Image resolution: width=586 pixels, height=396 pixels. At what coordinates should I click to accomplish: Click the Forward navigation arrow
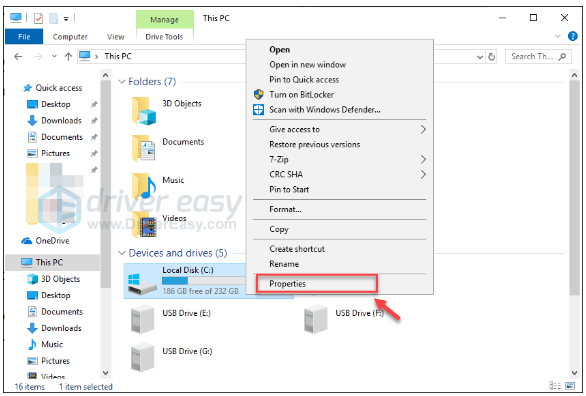tap(38, 56)
